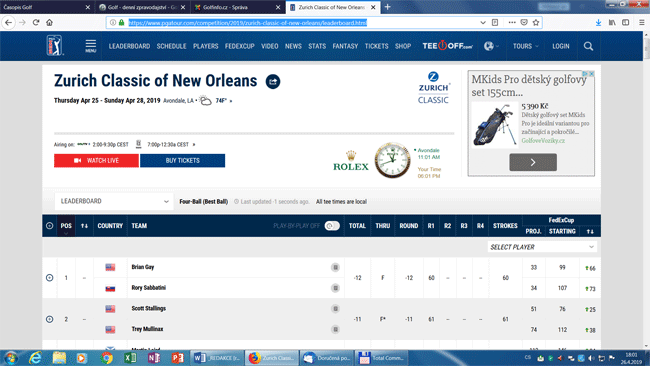
Task: Toggle the favorites header circle icon
Action: pos(49,226)
